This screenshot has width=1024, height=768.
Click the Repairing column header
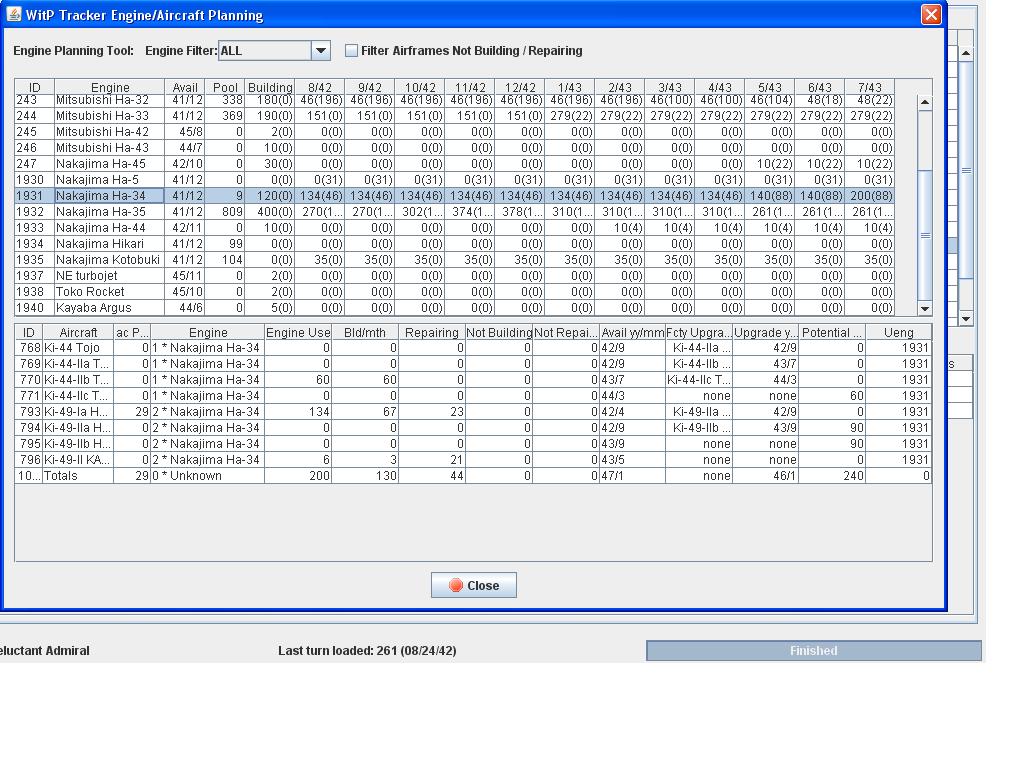pos(432,332)
